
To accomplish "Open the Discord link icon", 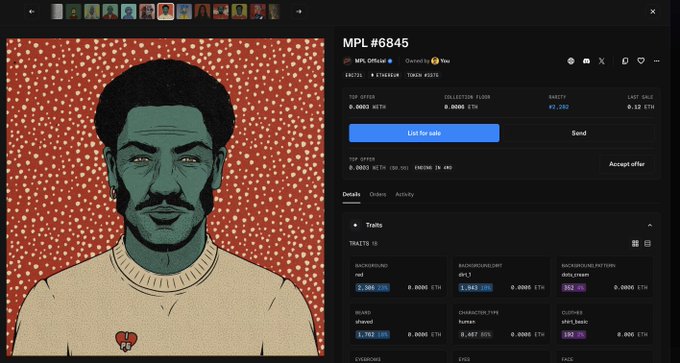I will pyautogui.click(x=586, y=61).
